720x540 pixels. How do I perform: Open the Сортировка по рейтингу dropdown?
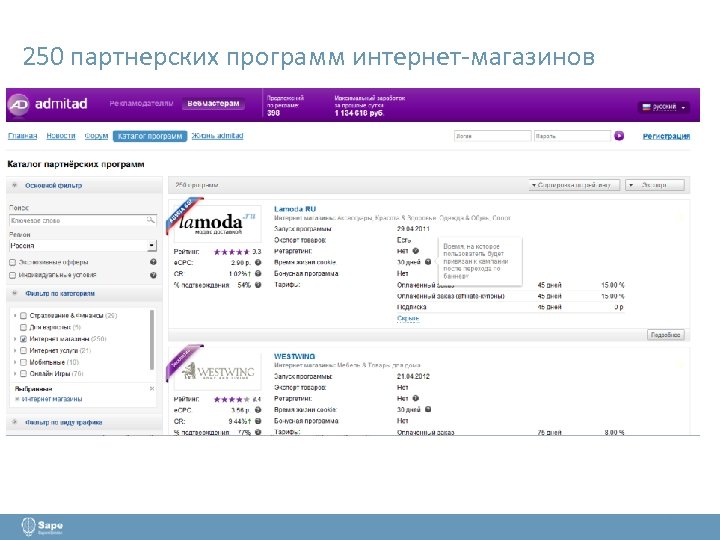(x=574, y=185)
